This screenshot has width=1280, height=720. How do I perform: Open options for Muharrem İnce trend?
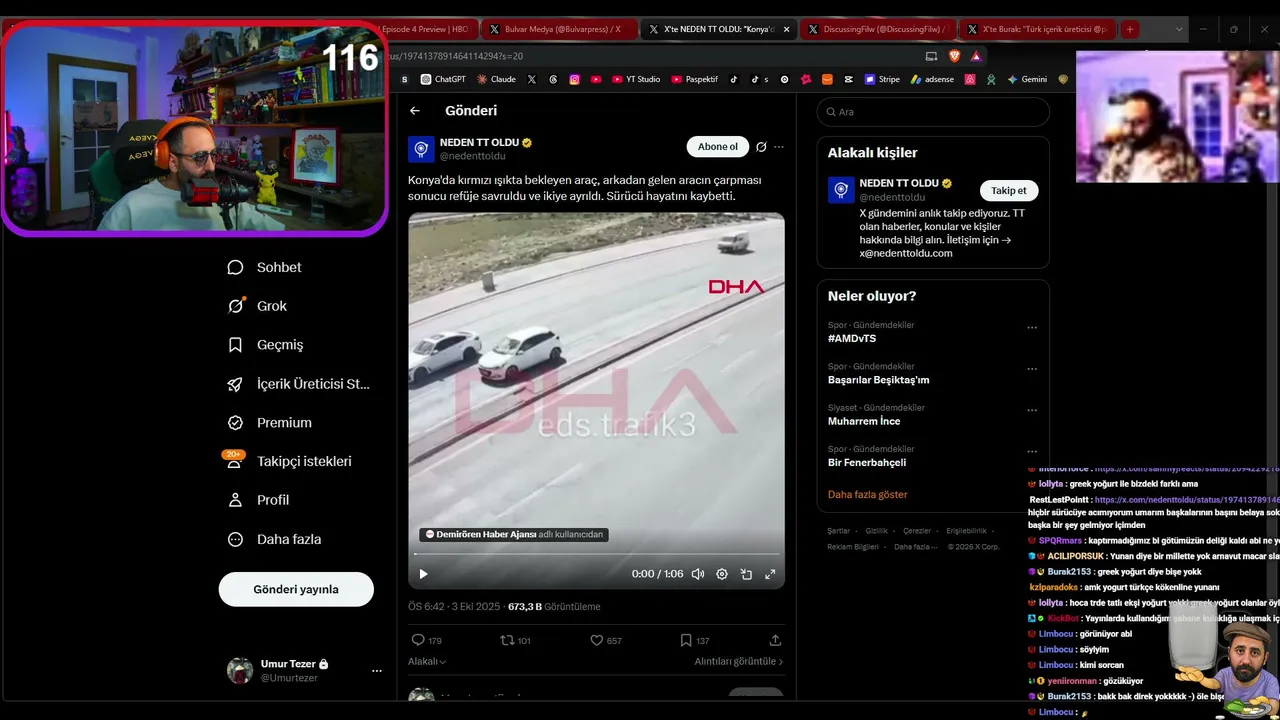pyautogui.click(x=1032, y=410)
